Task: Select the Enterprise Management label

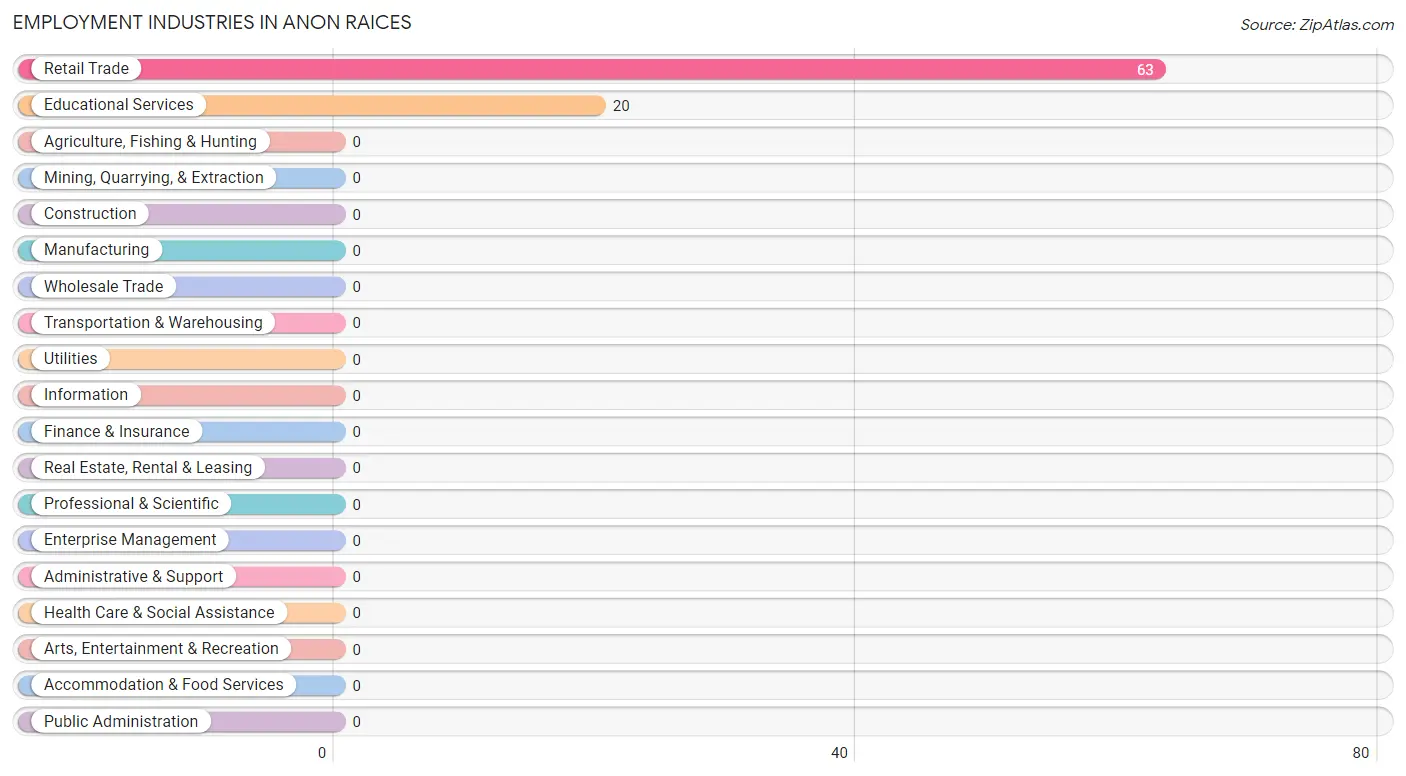Action: [130, 539]
